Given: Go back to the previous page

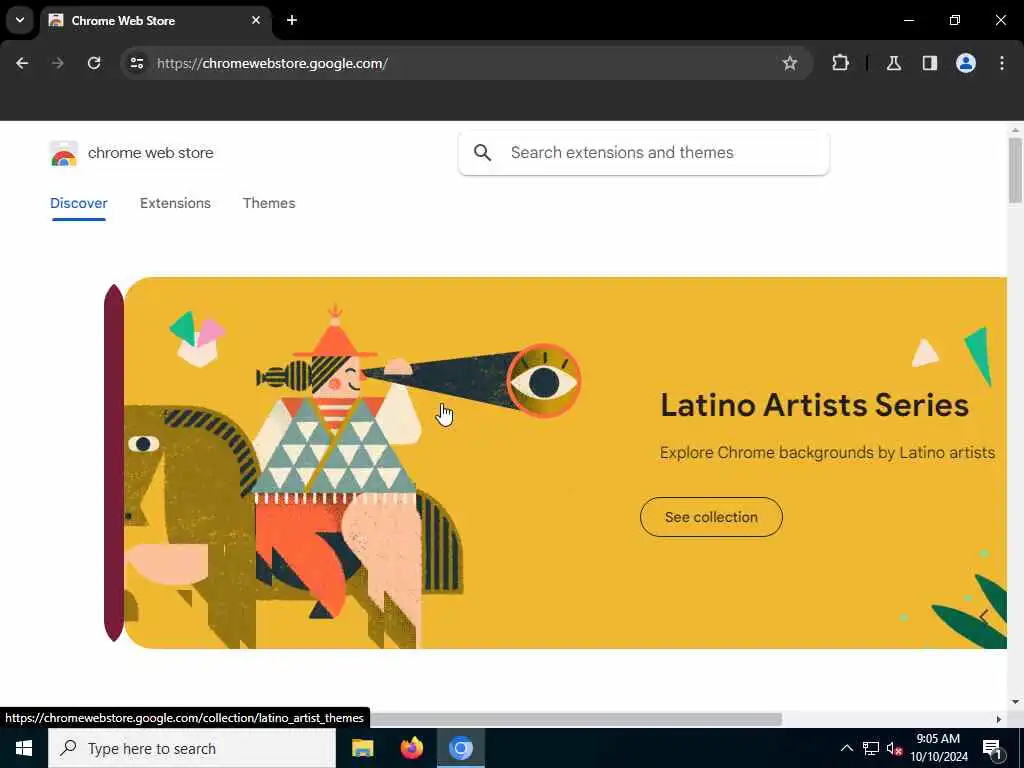Looking at the screenshot, I should pyautogui.click(x=22, y=63).
